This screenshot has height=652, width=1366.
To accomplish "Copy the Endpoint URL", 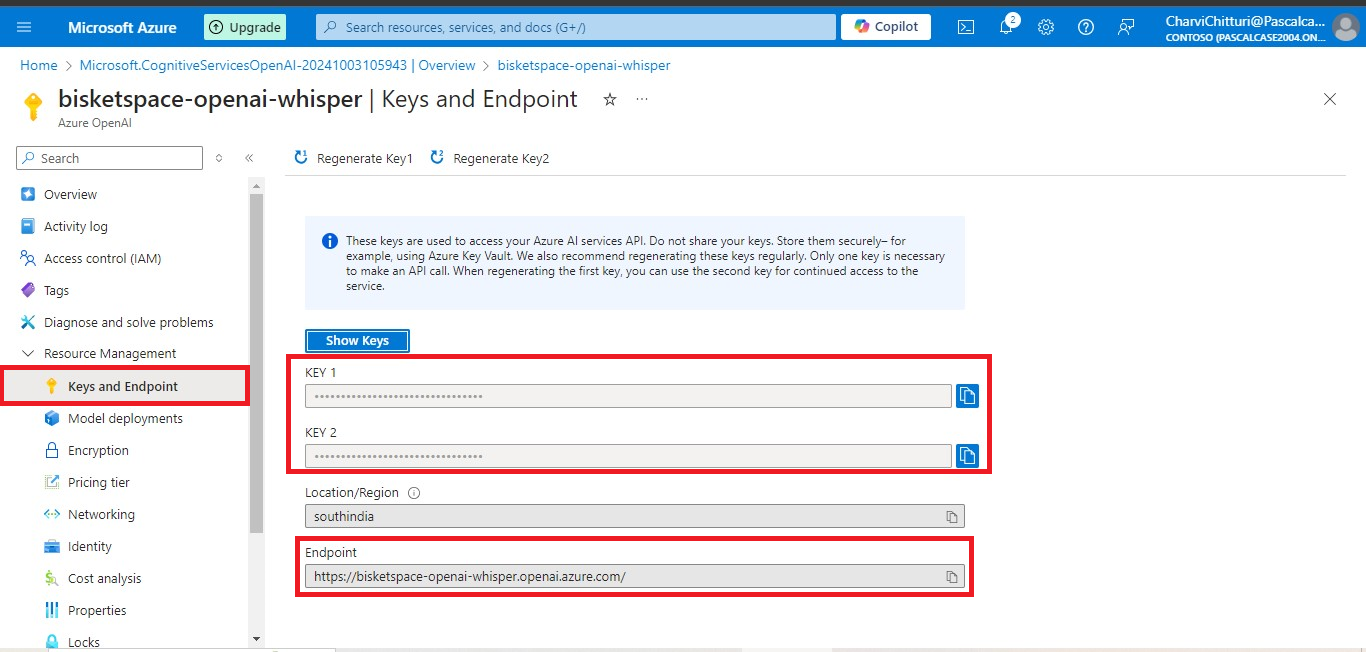I will [952, 577].
